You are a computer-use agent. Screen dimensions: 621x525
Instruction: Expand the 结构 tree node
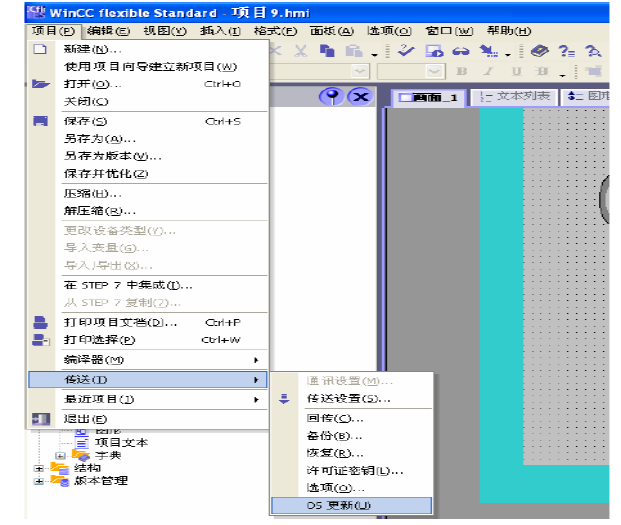38,468
